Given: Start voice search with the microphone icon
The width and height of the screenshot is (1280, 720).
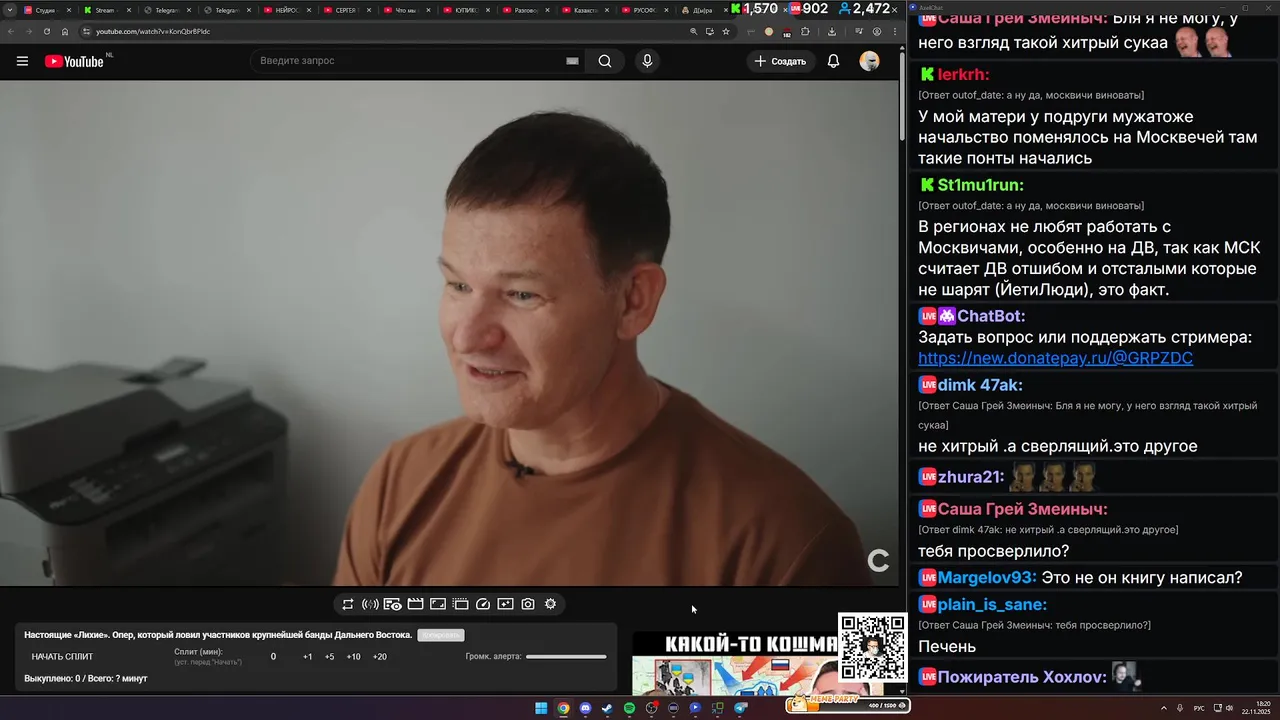Looking at the screenshot, I should [x=647, y=61].
